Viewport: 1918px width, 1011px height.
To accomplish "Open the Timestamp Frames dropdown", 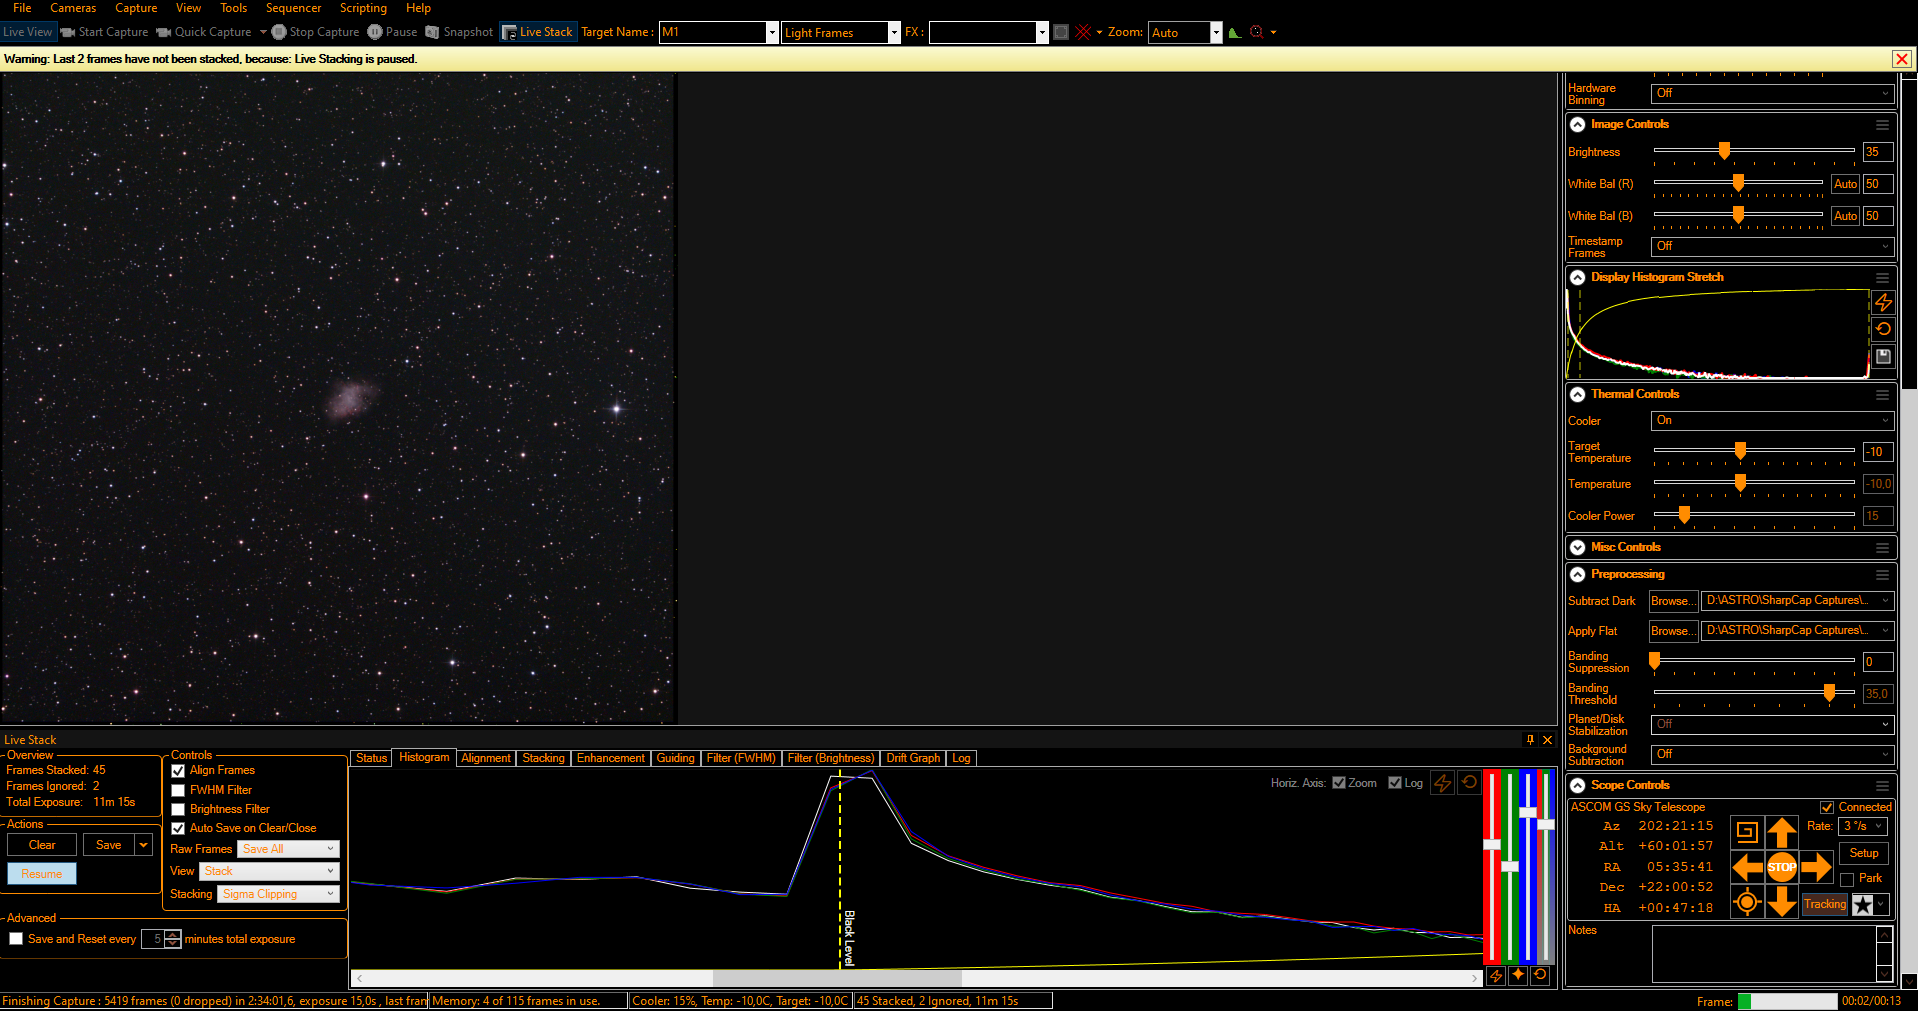I will [1772, 246].
